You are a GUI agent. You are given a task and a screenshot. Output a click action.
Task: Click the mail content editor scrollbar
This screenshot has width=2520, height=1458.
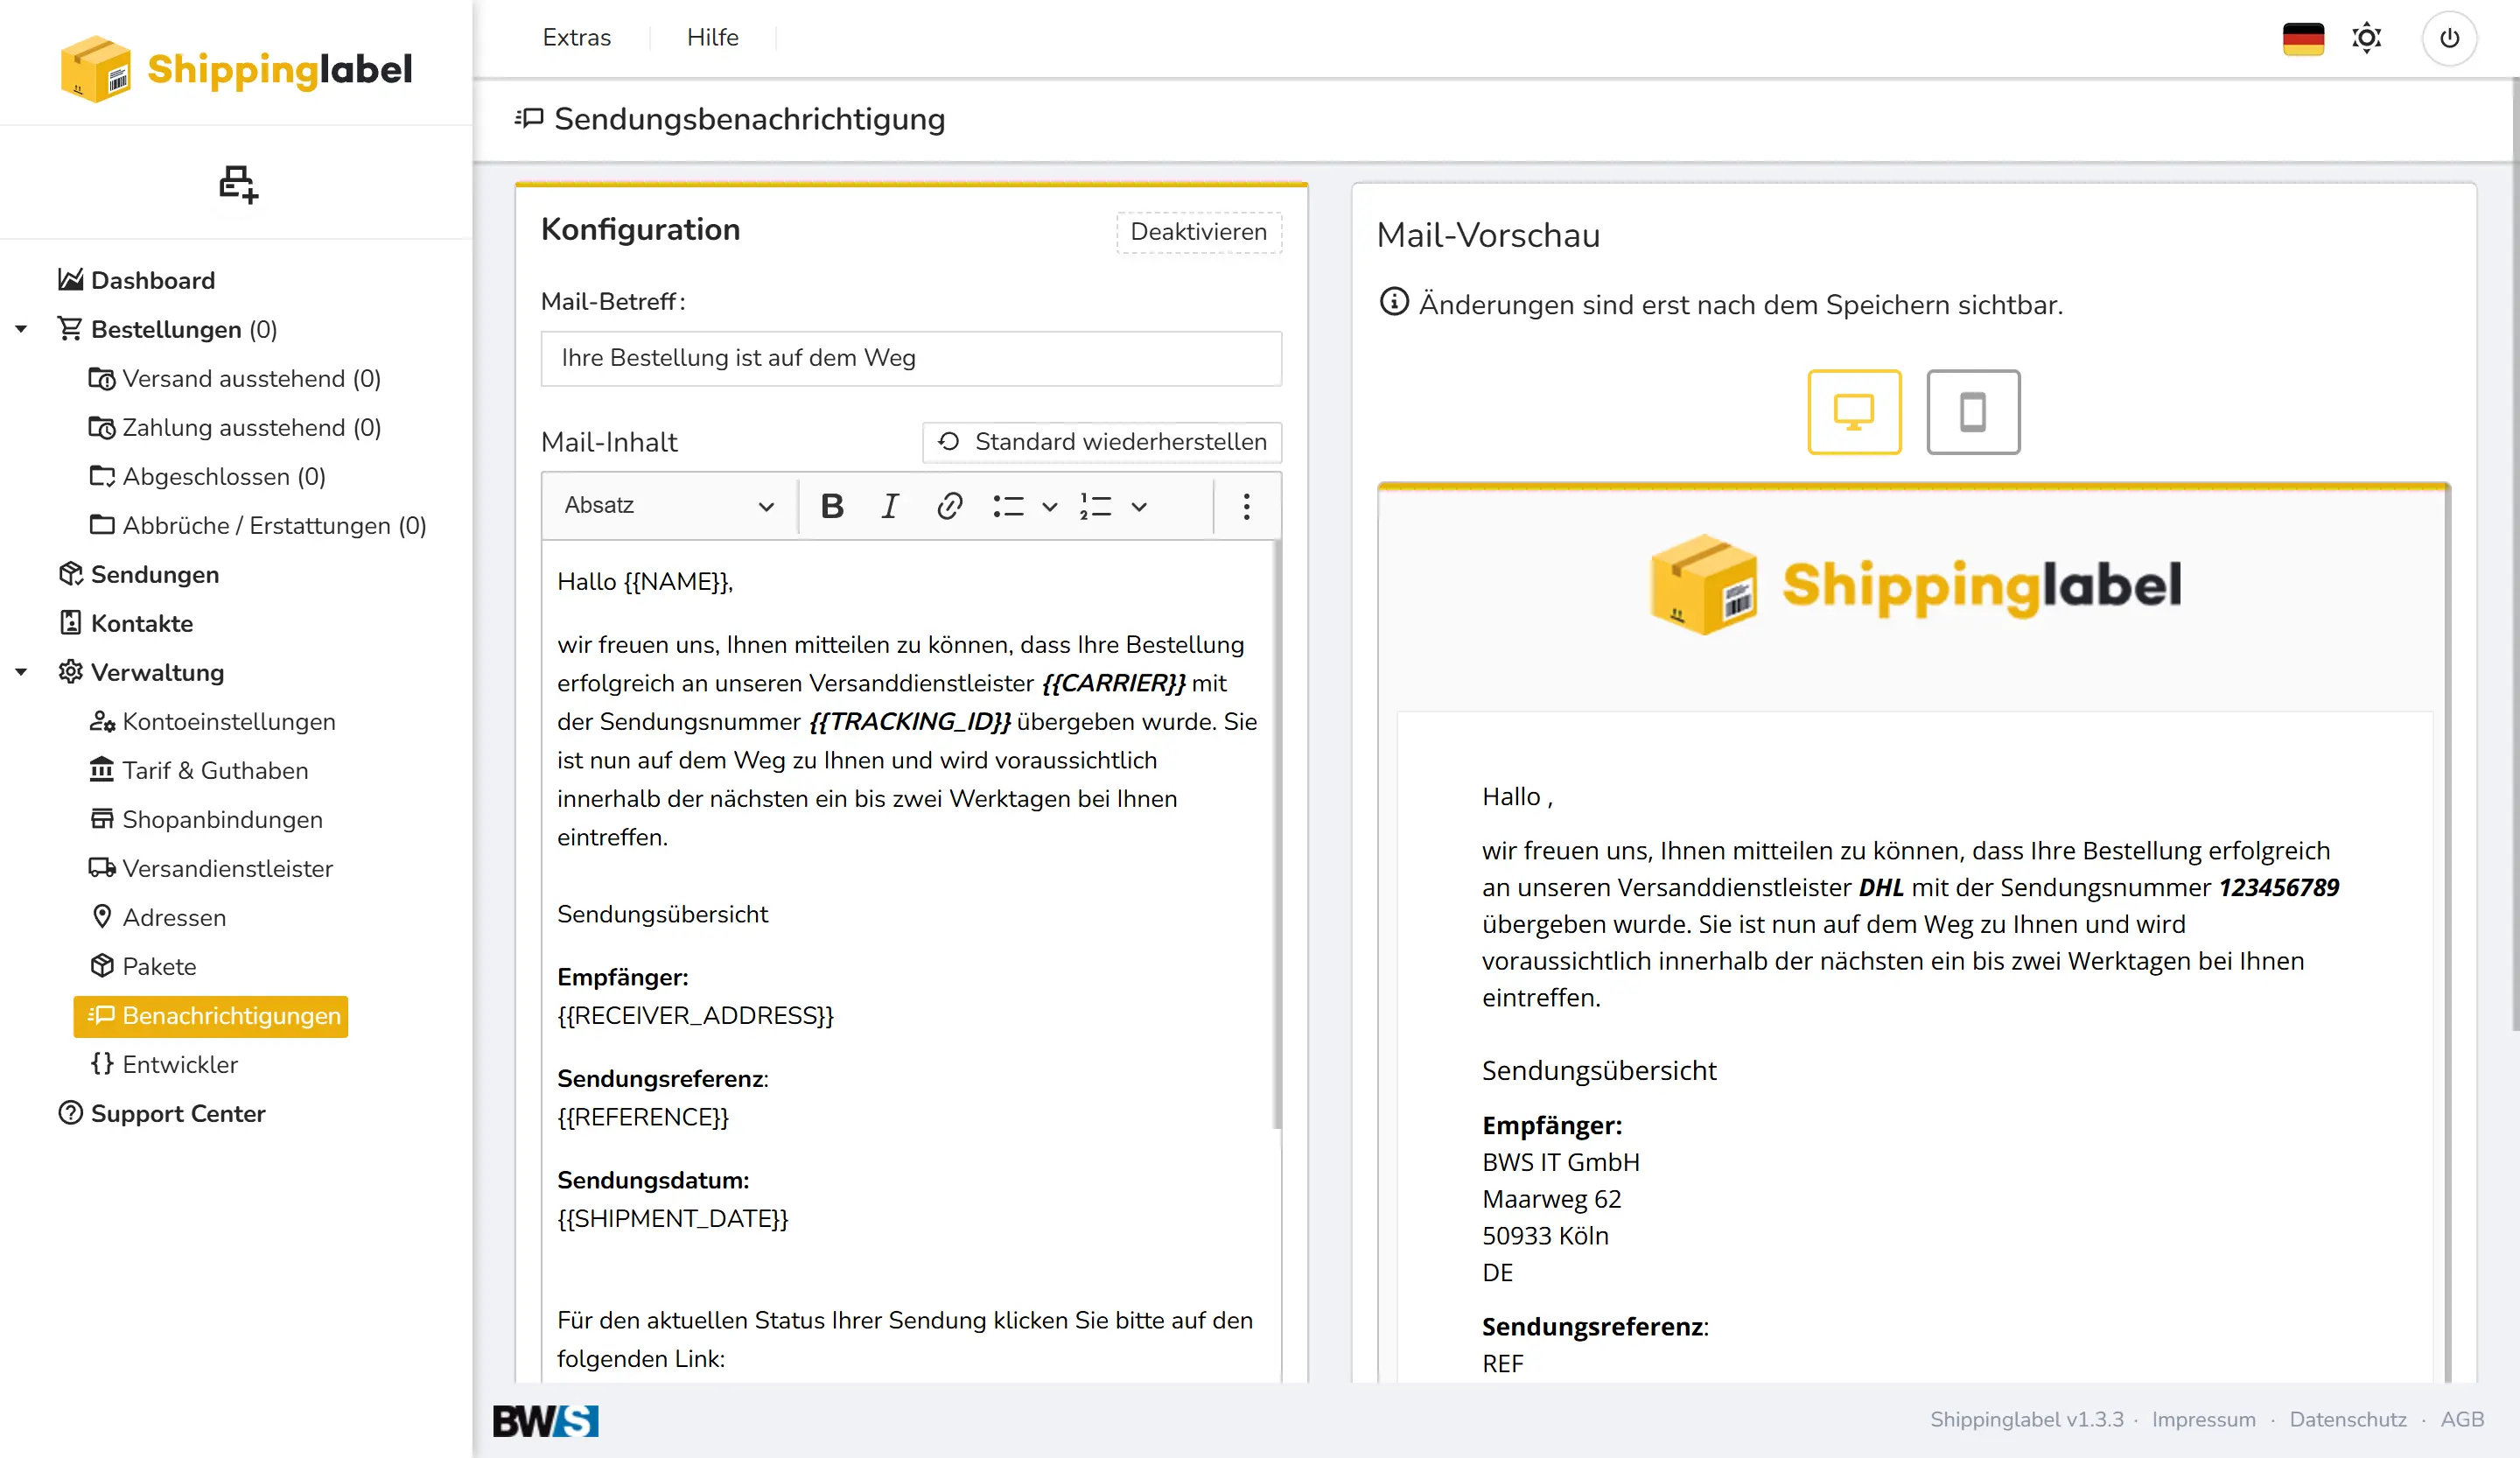tap(1277, 835)
